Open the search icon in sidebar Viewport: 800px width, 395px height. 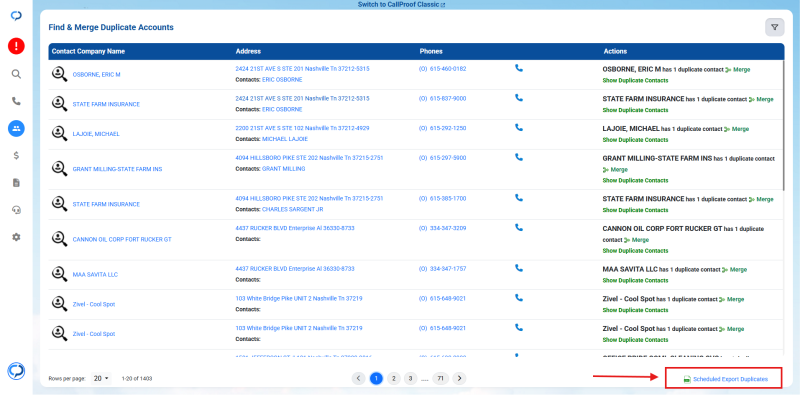16,75
